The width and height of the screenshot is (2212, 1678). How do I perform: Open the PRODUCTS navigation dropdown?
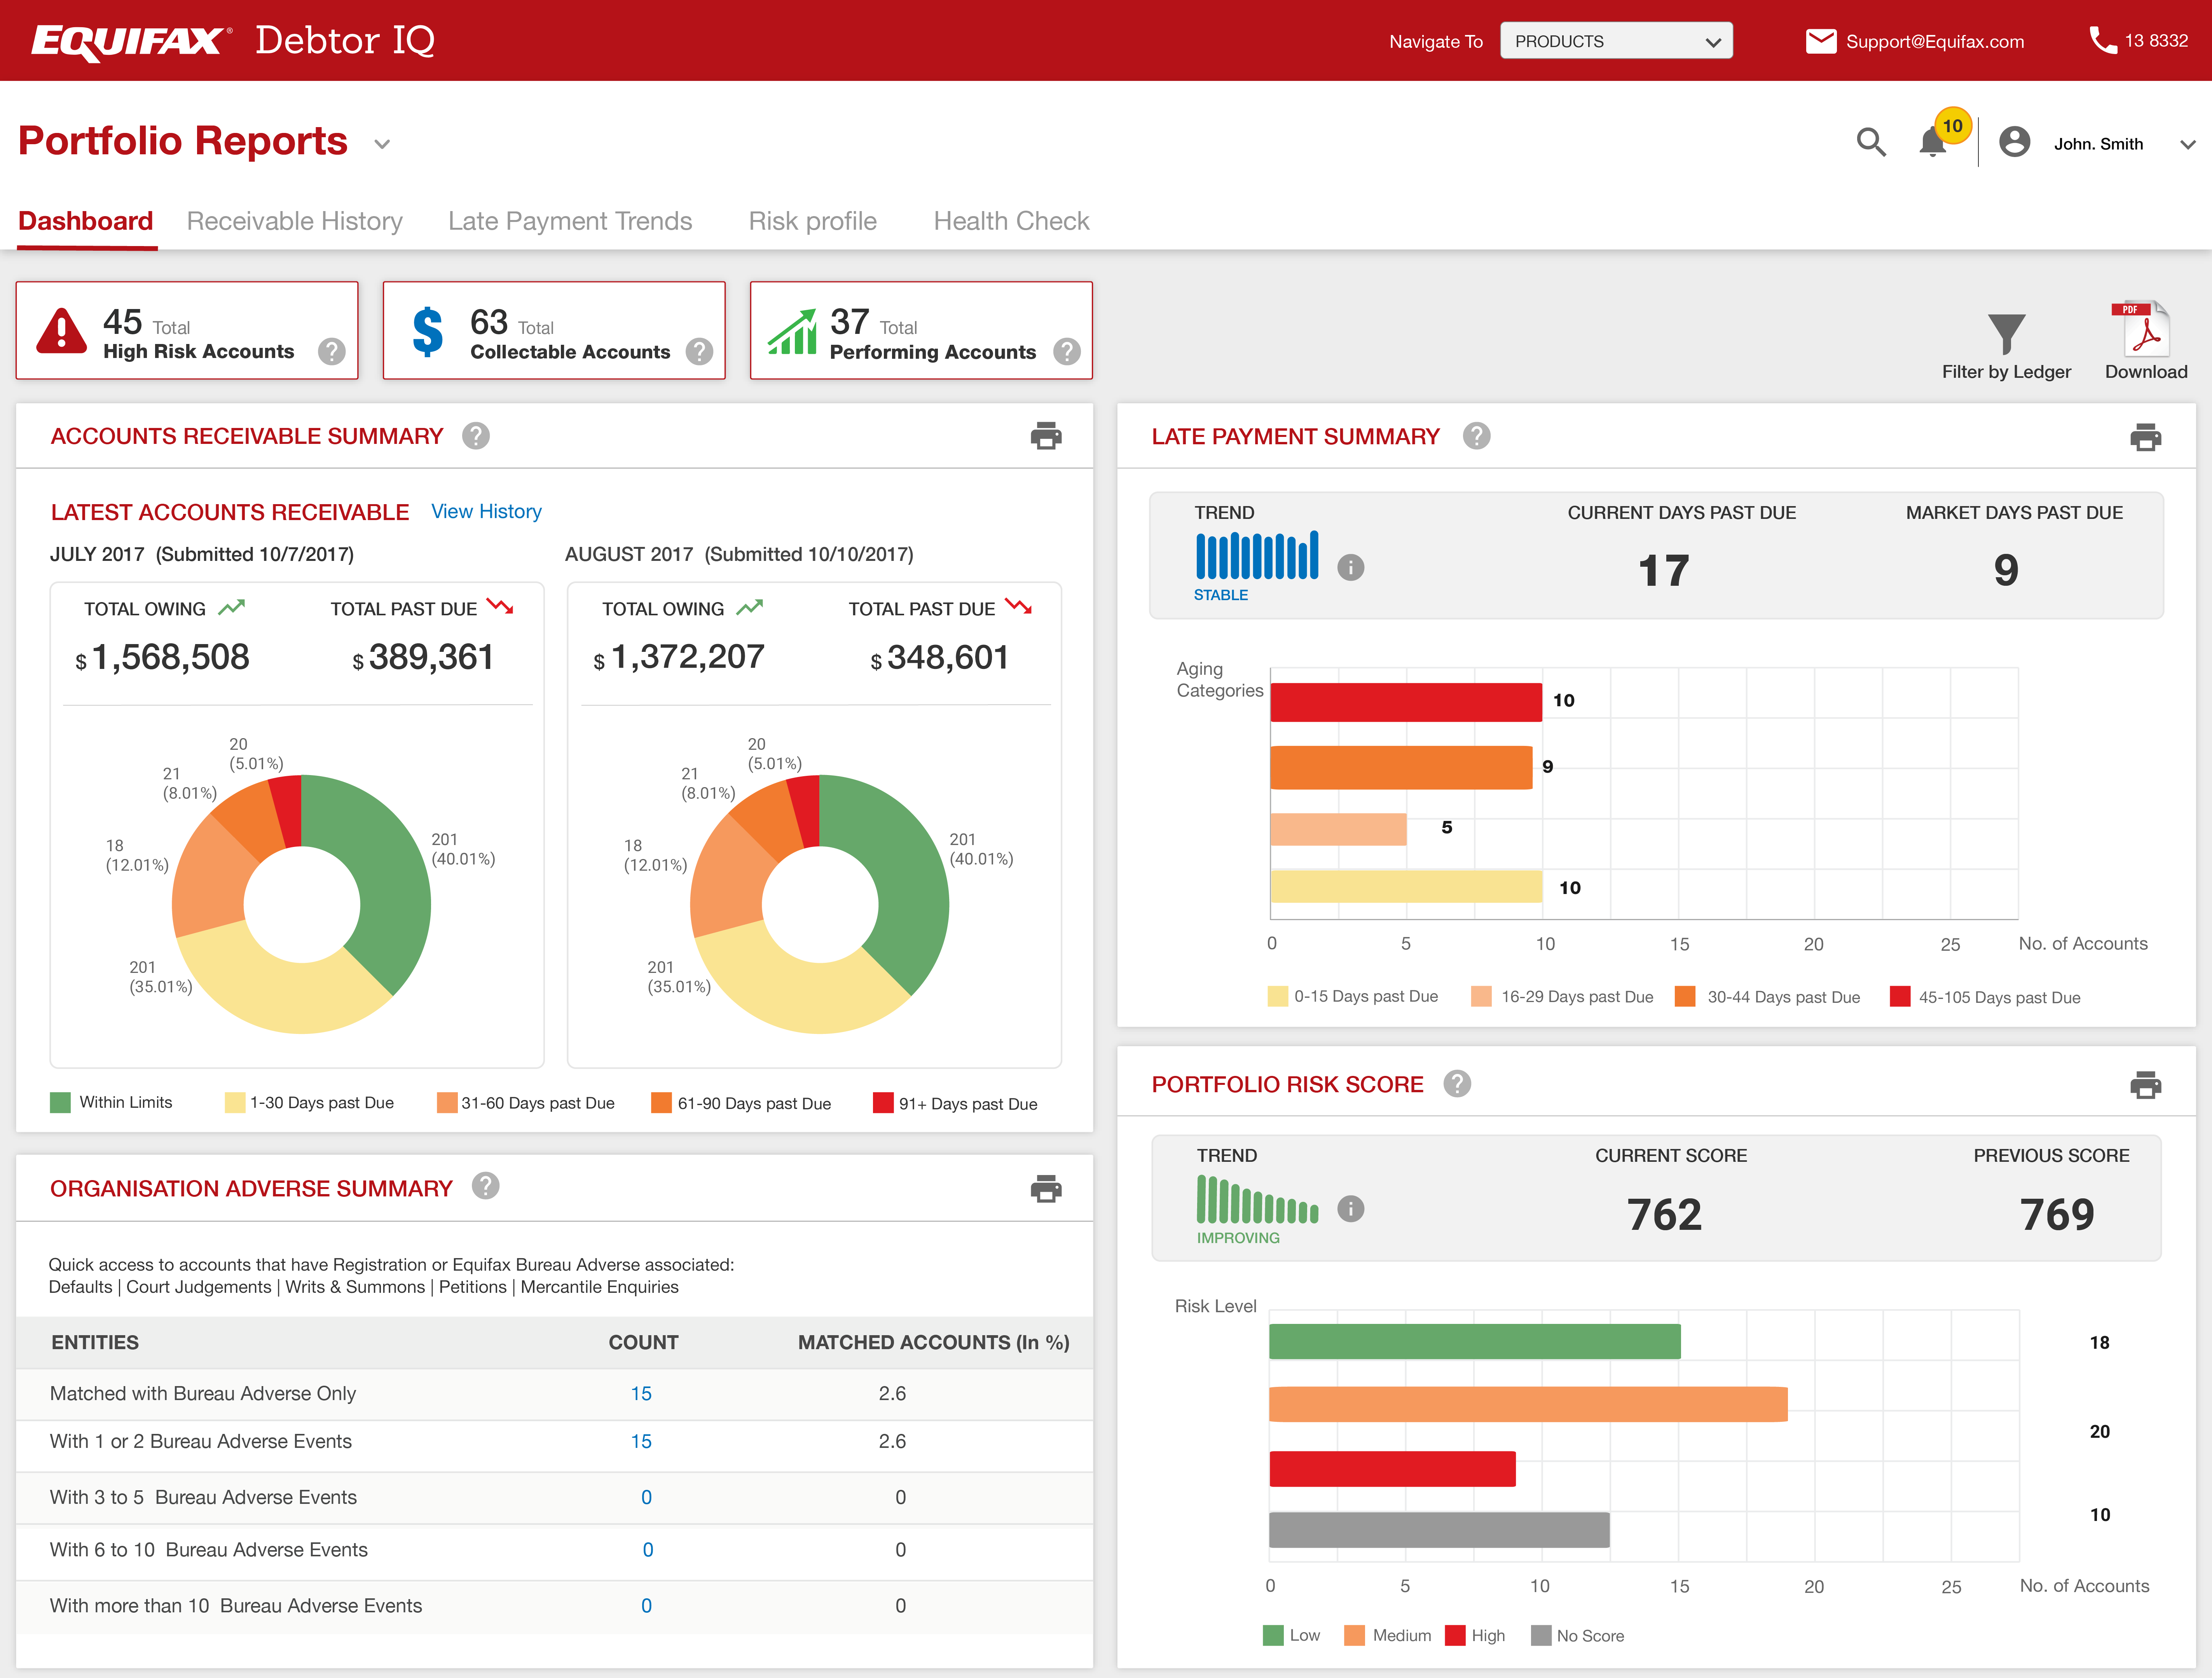(x=1616, y=41)
